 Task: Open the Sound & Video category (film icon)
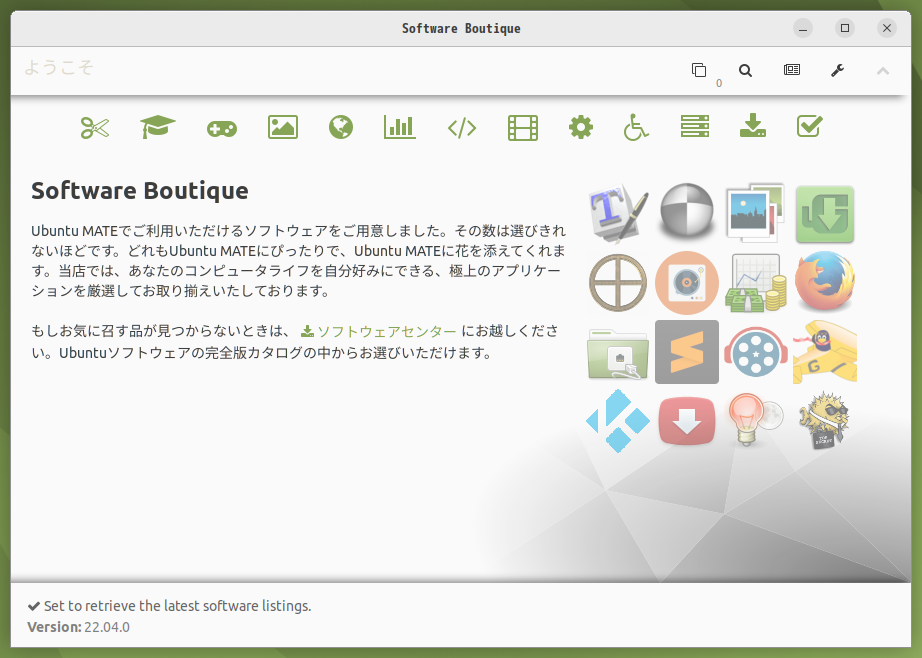point(523,128)
